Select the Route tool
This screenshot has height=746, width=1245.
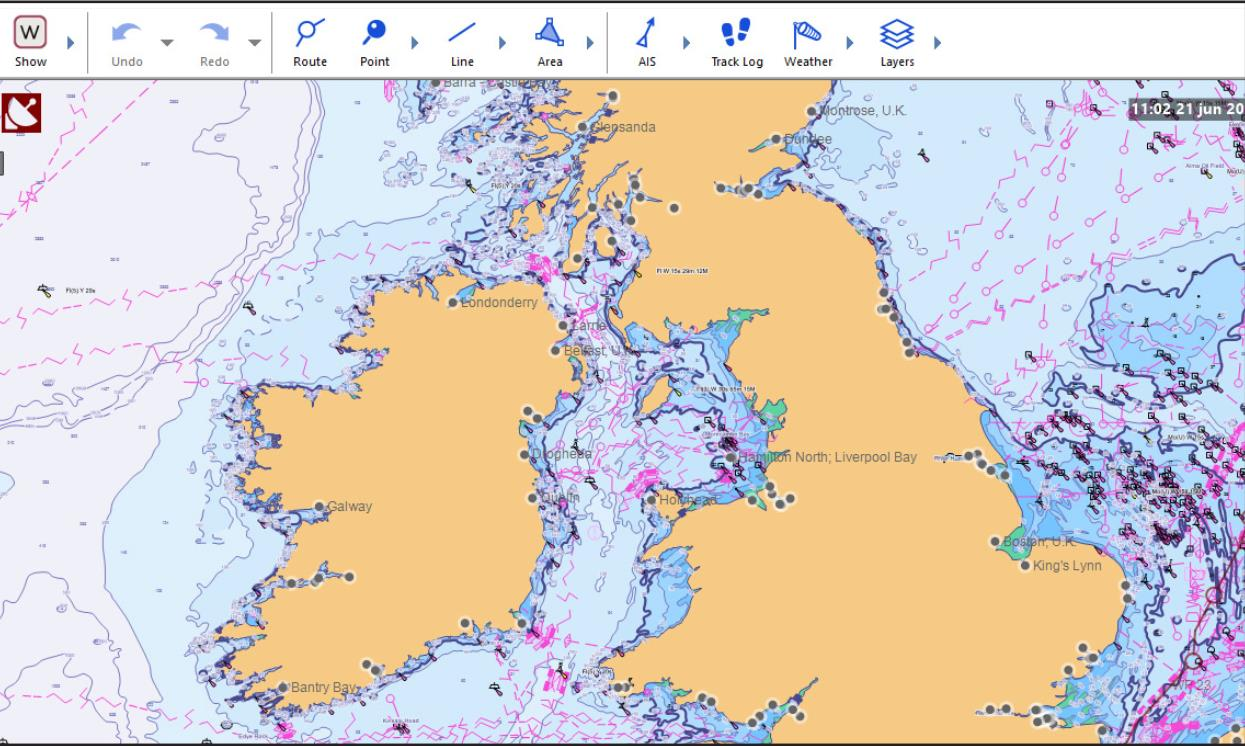[310, 41]
